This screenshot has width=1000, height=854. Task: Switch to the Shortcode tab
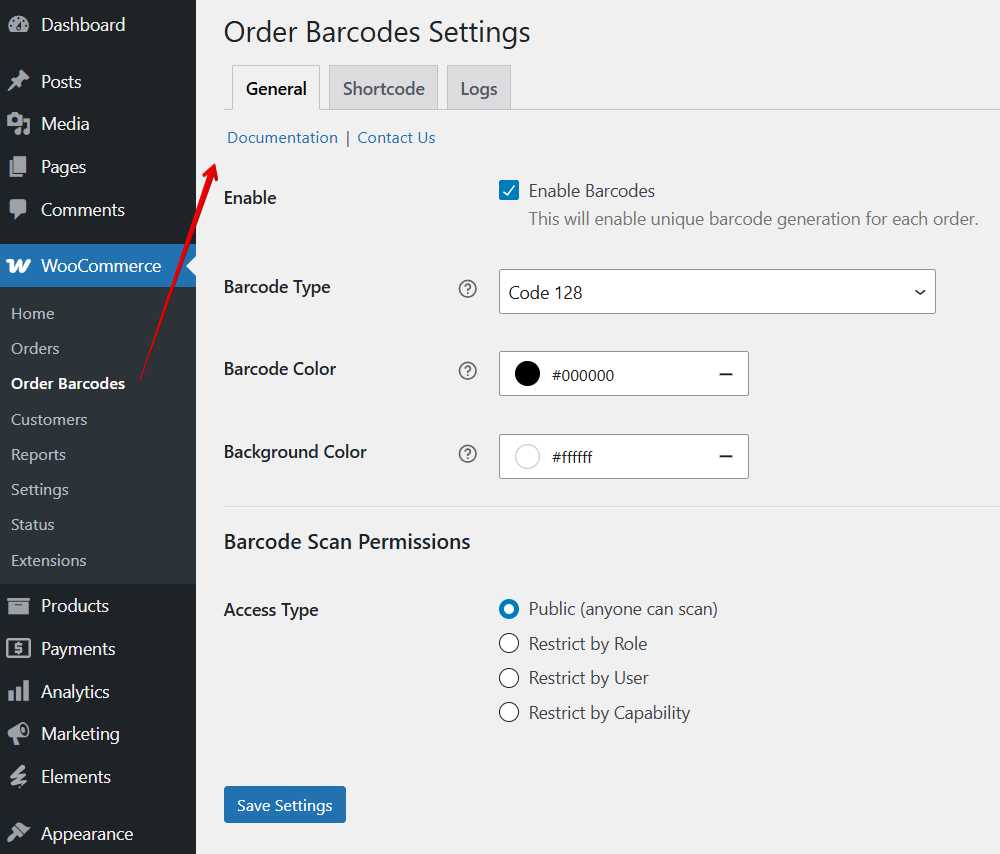tap(383, 88)
